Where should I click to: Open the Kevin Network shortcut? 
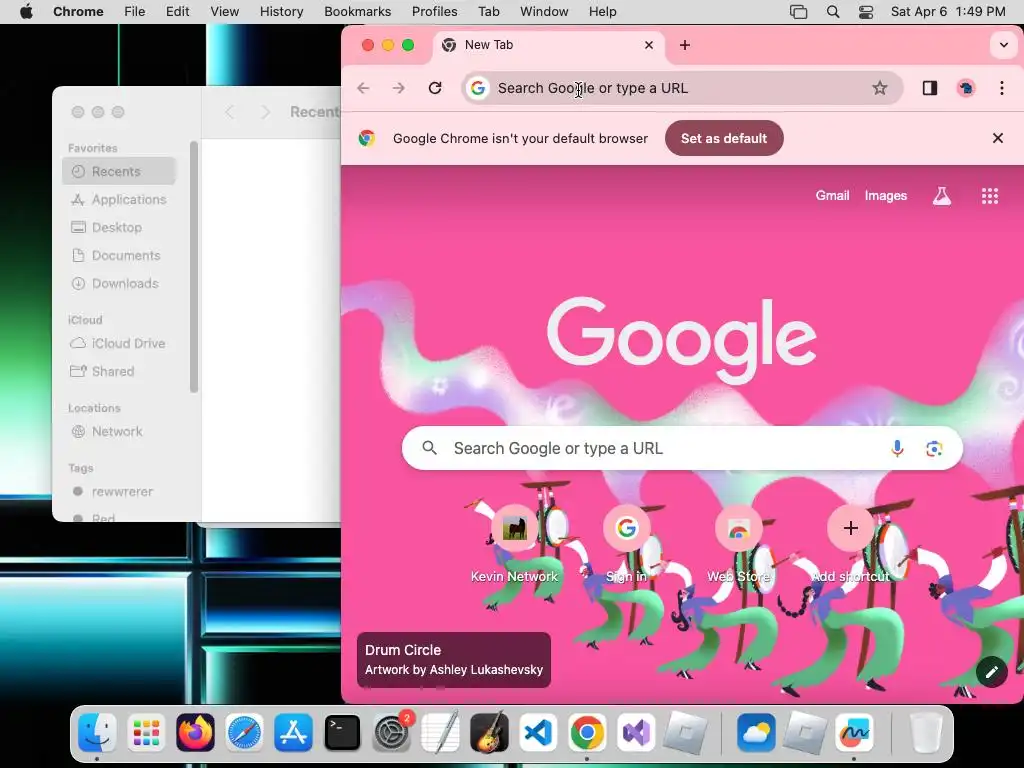tap(514, 544)
